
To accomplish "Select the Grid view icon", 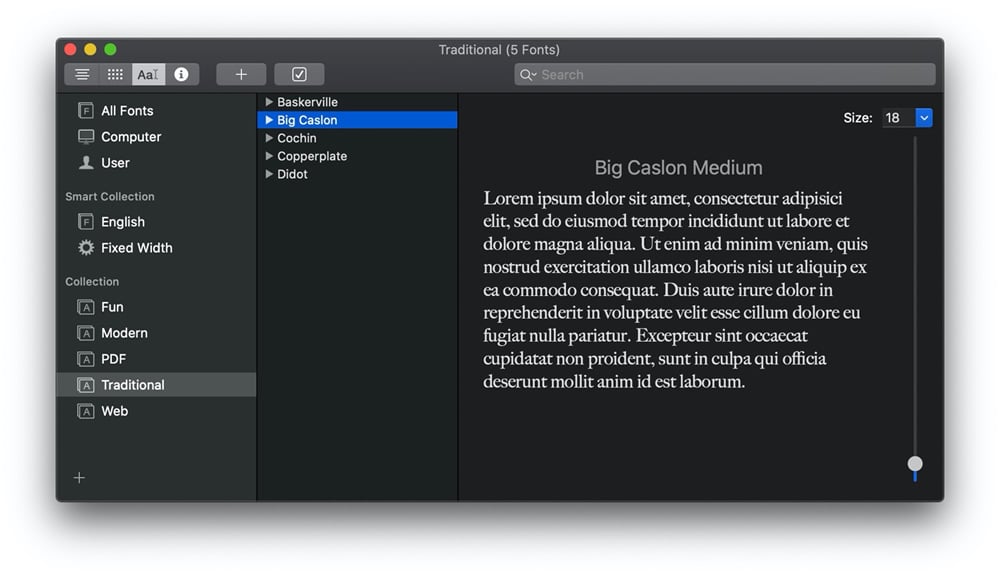I will click(x=115, y=75).
